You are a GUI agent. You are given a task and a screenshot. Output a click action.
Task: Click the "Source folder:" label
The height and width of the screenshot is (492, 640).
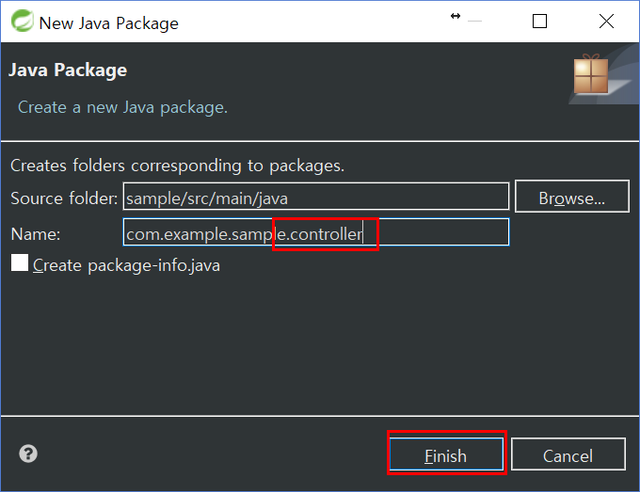pyautogui.click(x=64, y=198)
